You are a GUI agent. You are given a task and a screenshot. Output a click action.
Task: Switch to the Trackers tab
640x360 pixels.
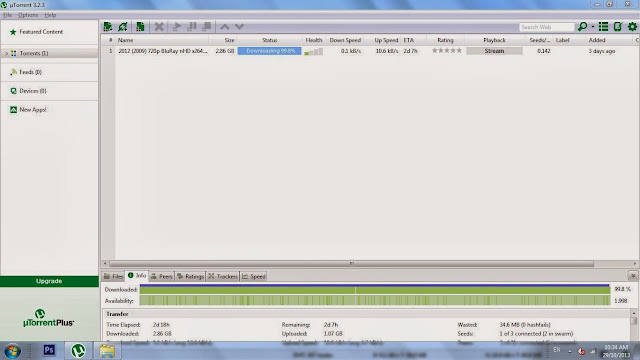coord(223,276)
